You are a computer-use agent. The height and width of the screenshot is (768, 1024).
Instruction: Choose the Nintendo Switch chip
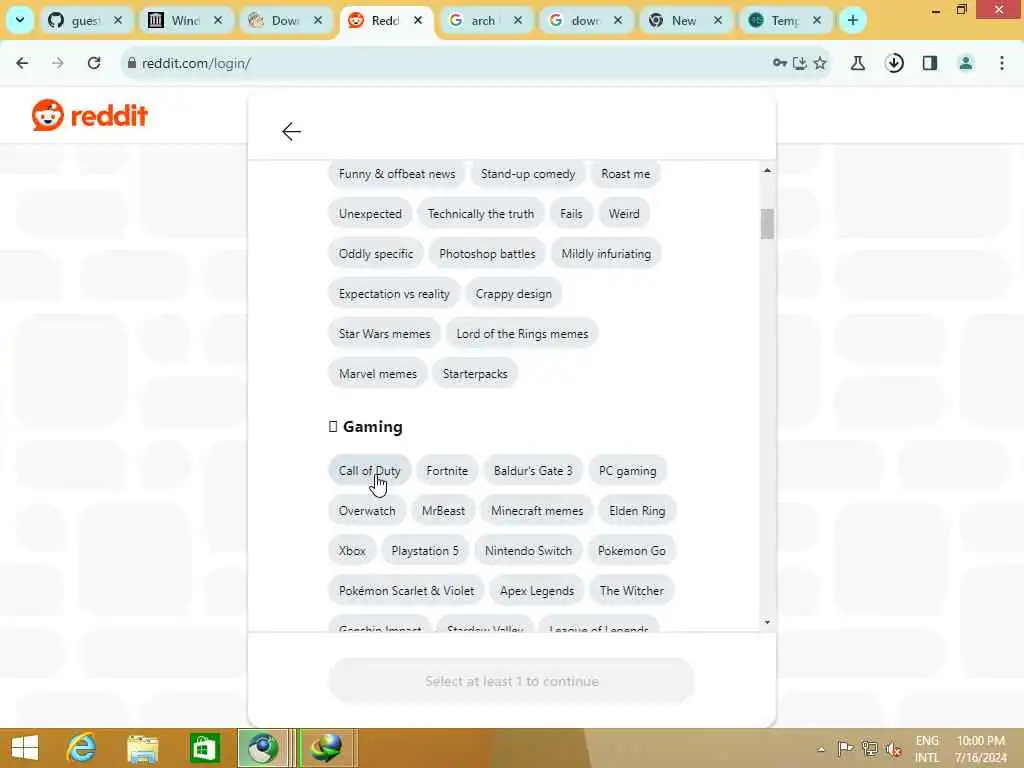528,551
